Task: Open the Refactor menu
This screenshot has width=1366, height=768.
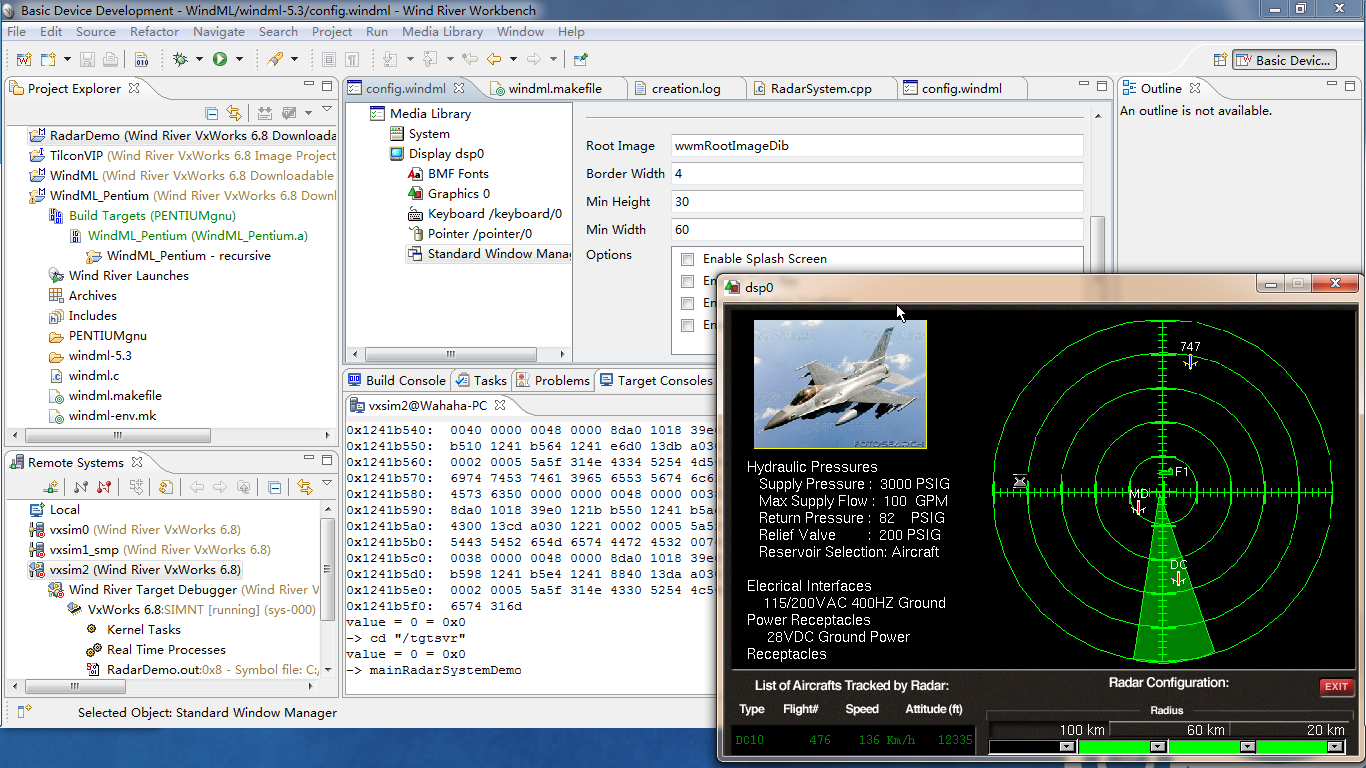Action: pos(154,31)
